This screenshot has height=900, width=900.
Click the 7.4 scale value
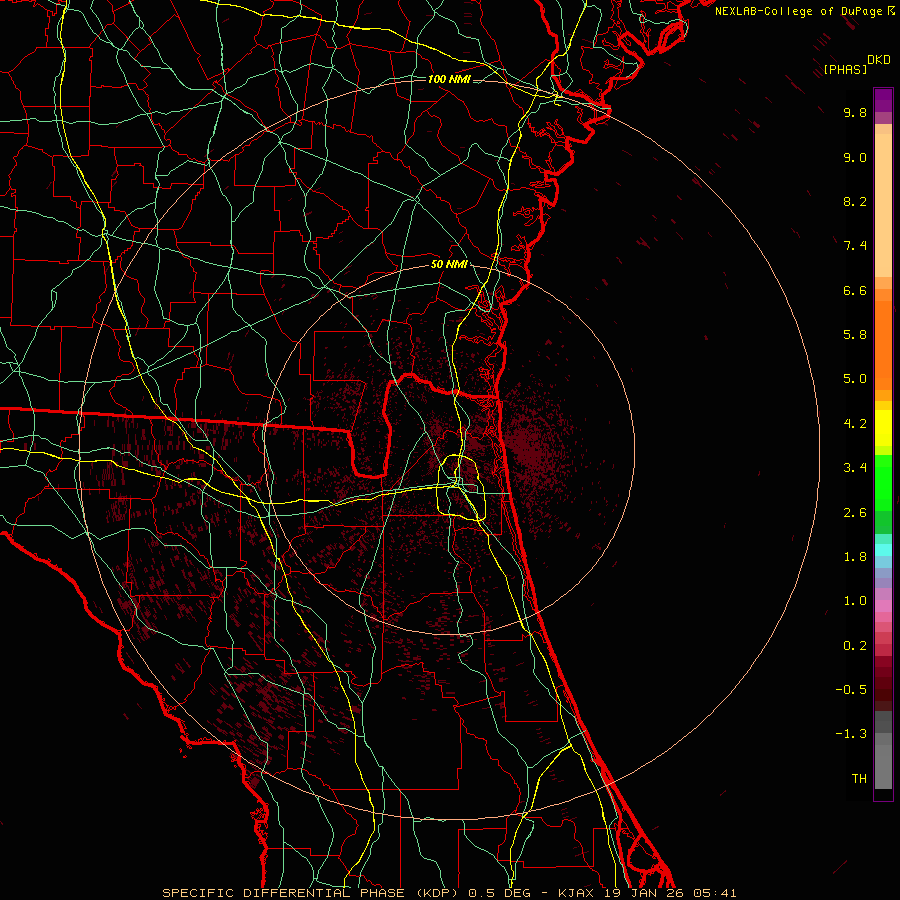coord(855,246)
